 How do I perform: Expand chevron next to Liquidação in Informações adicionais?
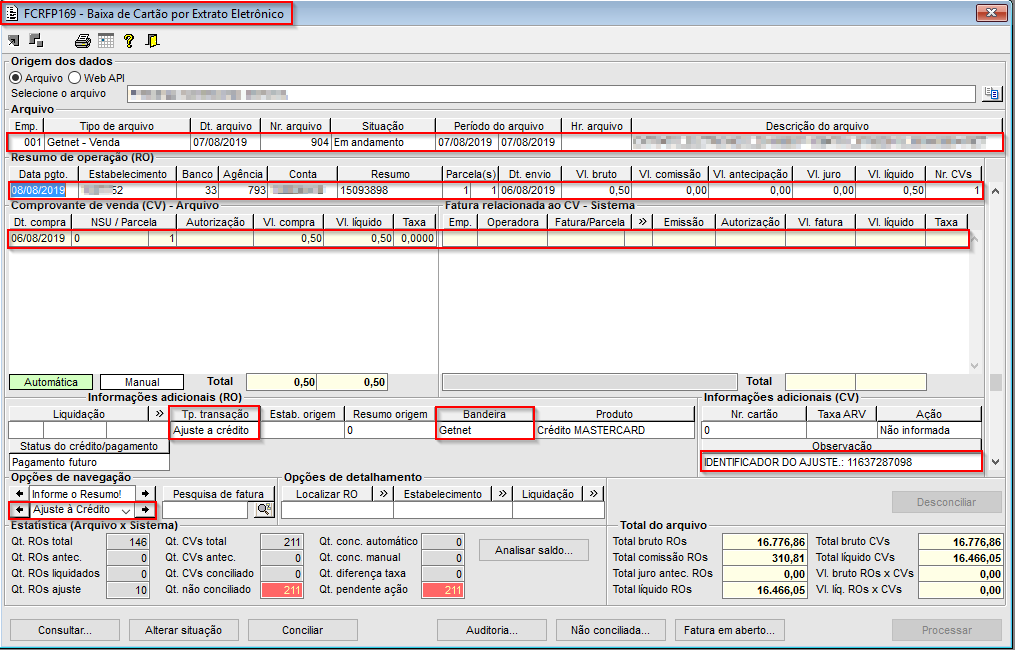[x=159, y=414]
